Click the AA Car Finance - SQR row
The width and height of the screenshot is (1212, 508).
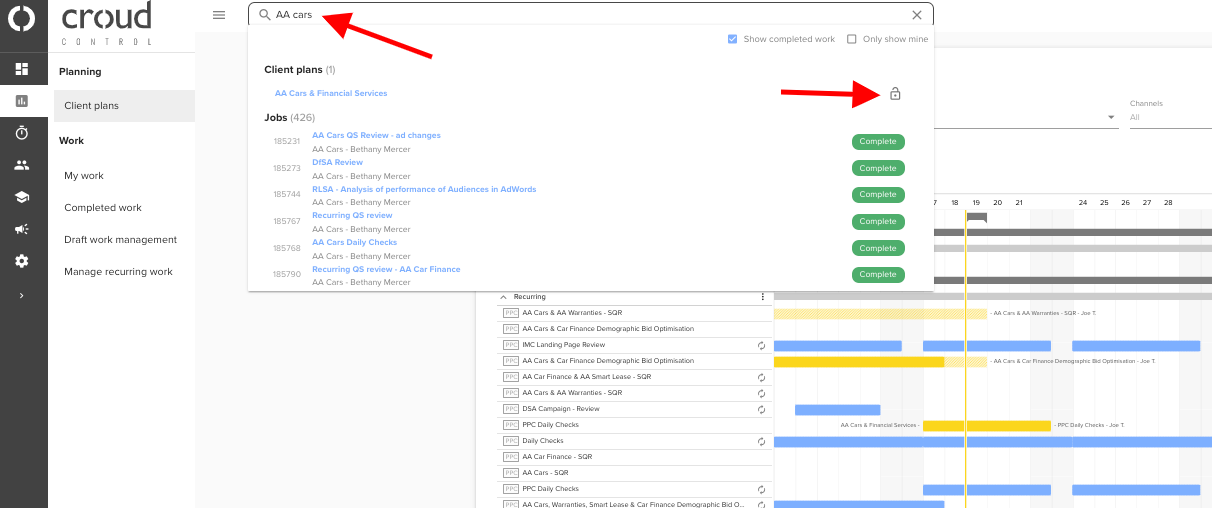tap(636, 457)
